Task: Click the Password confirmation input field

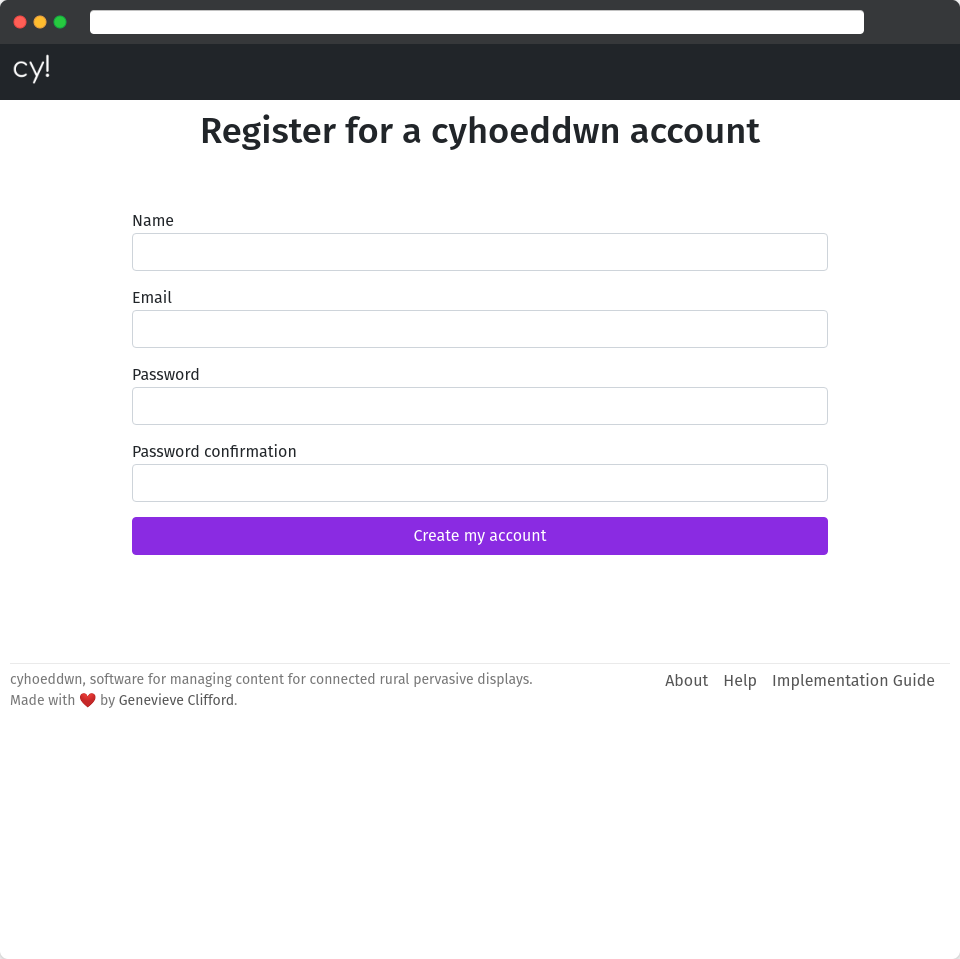Action: [x=480, y=483]
